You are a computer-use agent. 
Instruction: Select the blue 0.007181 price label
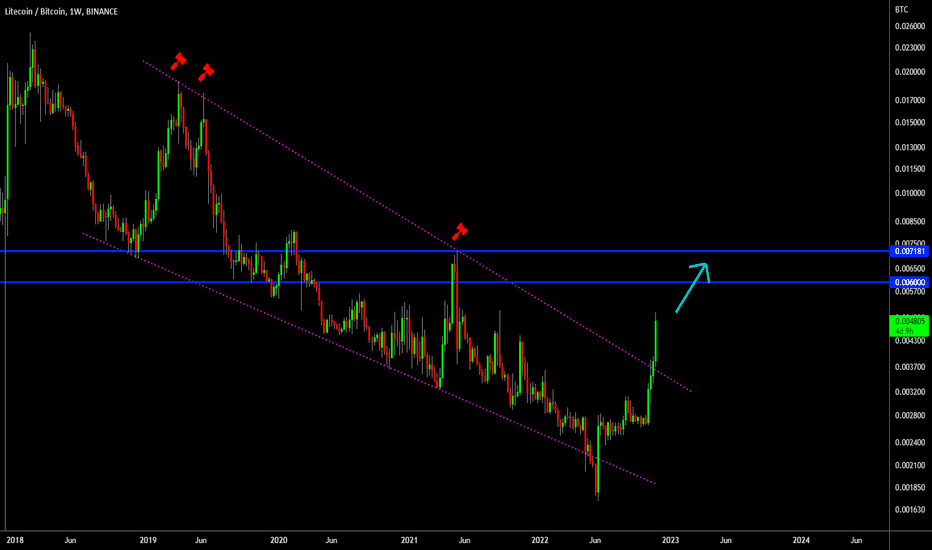910,251
